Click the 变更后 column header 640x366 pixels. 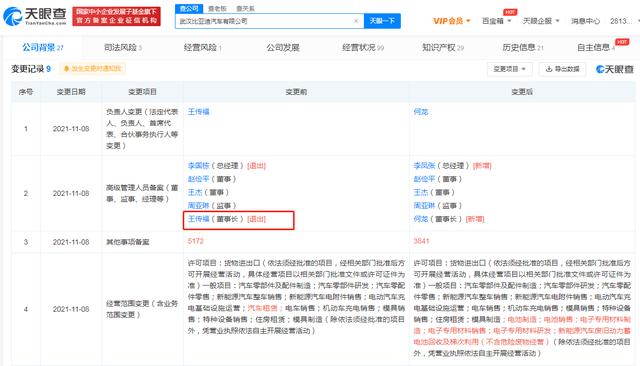(x=522, y=92)
